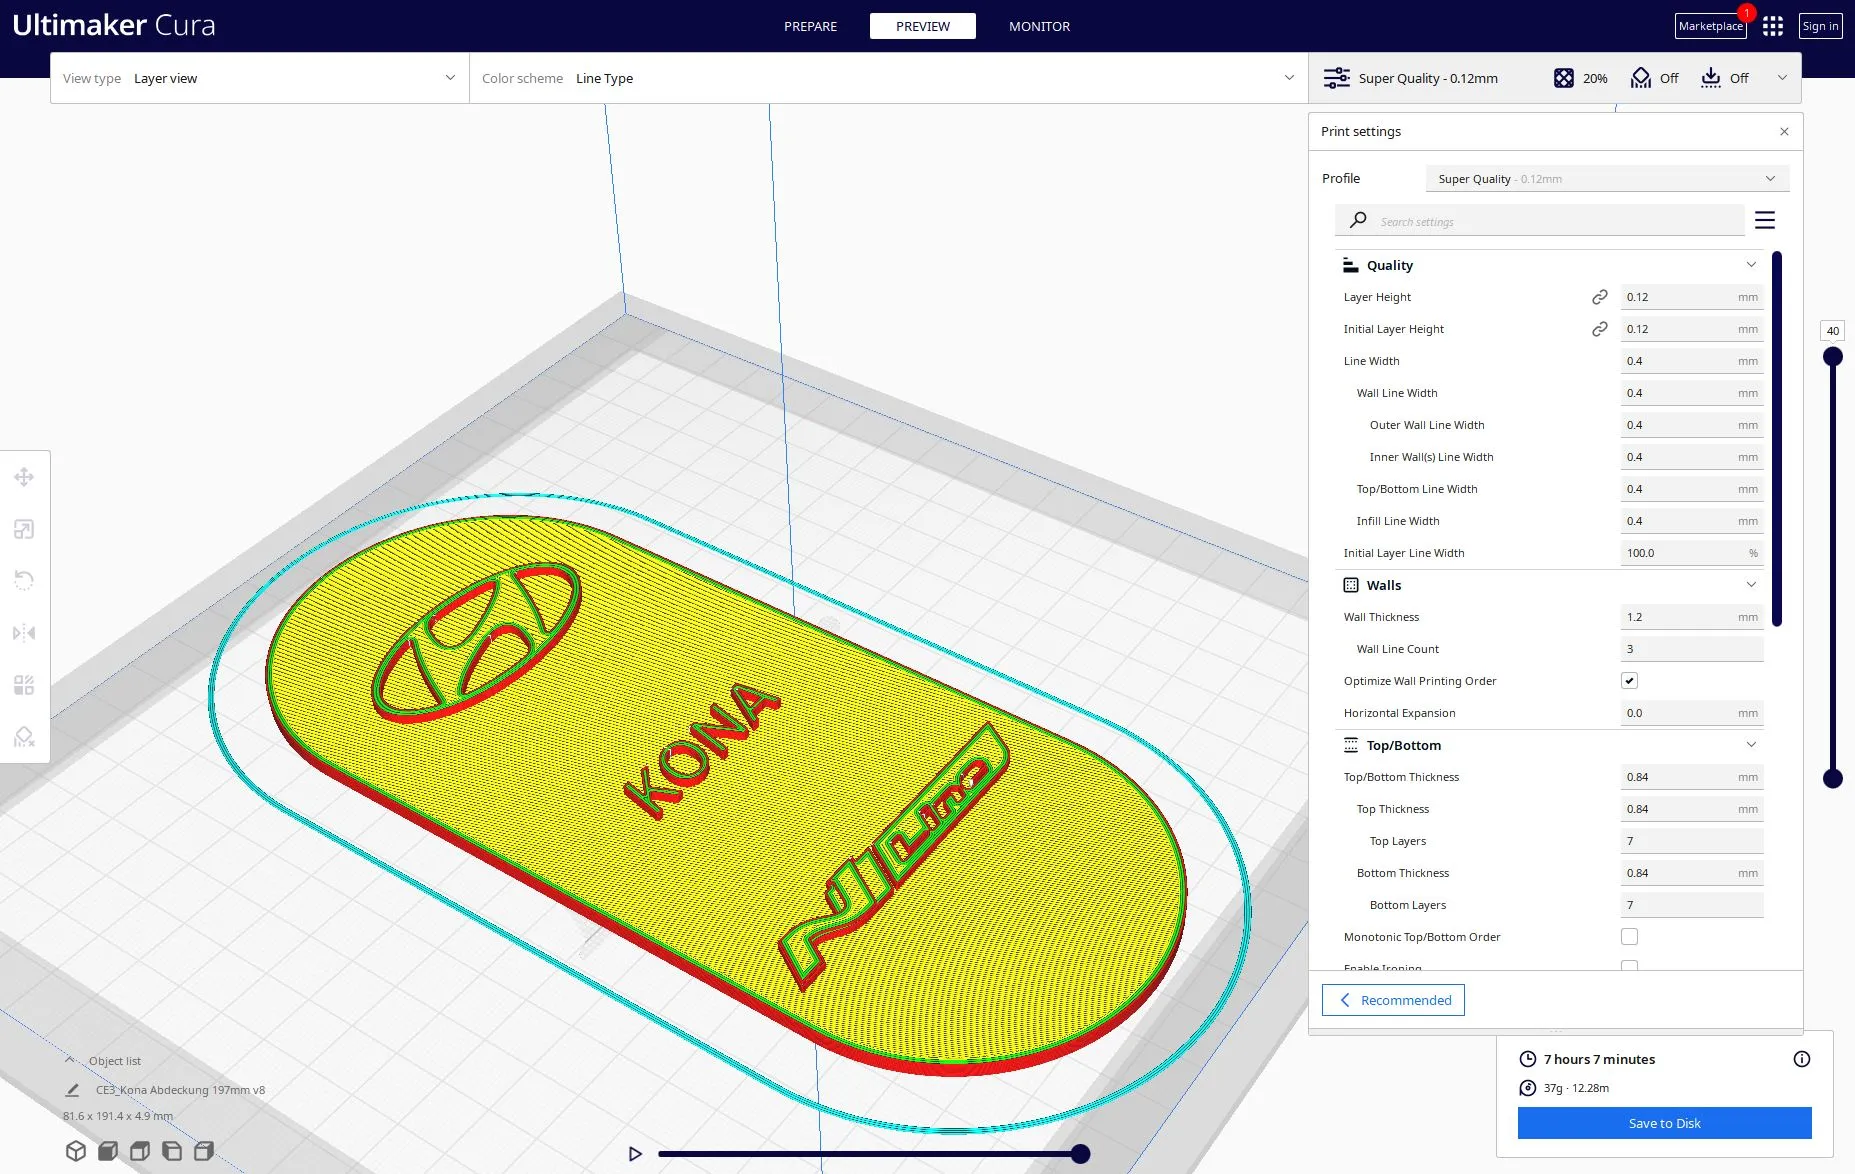Select the Move tool
The height and width of the screenshot is (1174, 1855).
point(24,477)
